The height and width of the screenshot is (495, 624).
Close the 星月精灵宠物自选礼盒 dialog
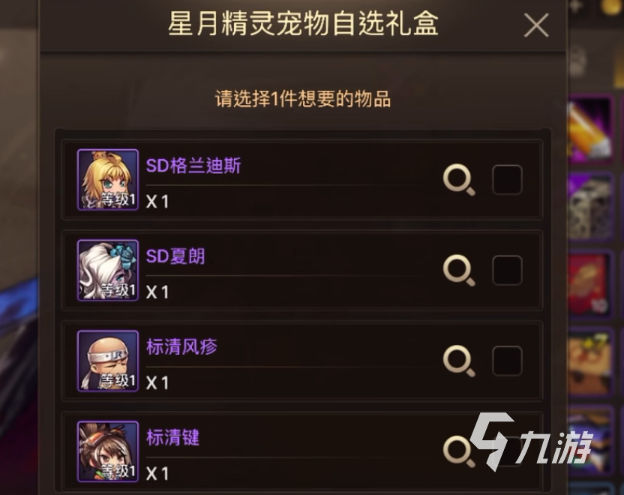pyautogui.click(x=536, y=25)
